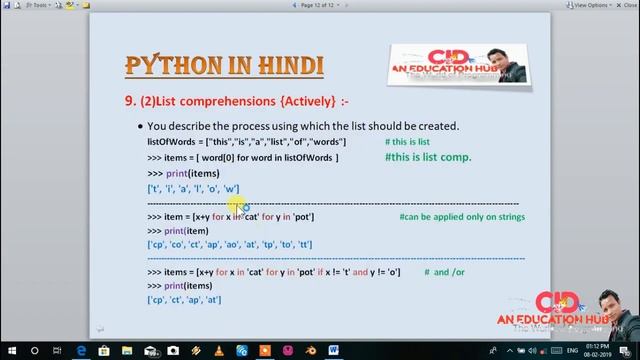Viewport: 640px width, 360px height.
Task: Open File Explorer from taskbar
Action: (x=127, y=351)
